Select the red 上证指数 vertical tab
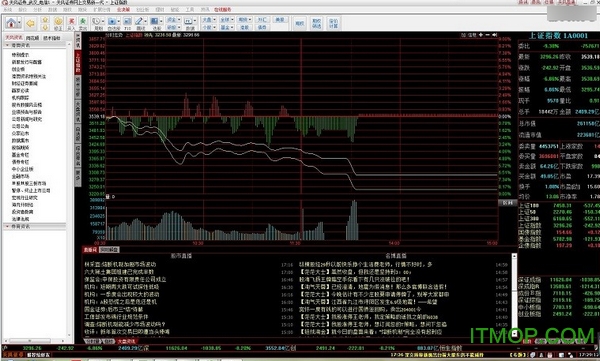This screenshot has height=361, width=600. click(78, 62)
